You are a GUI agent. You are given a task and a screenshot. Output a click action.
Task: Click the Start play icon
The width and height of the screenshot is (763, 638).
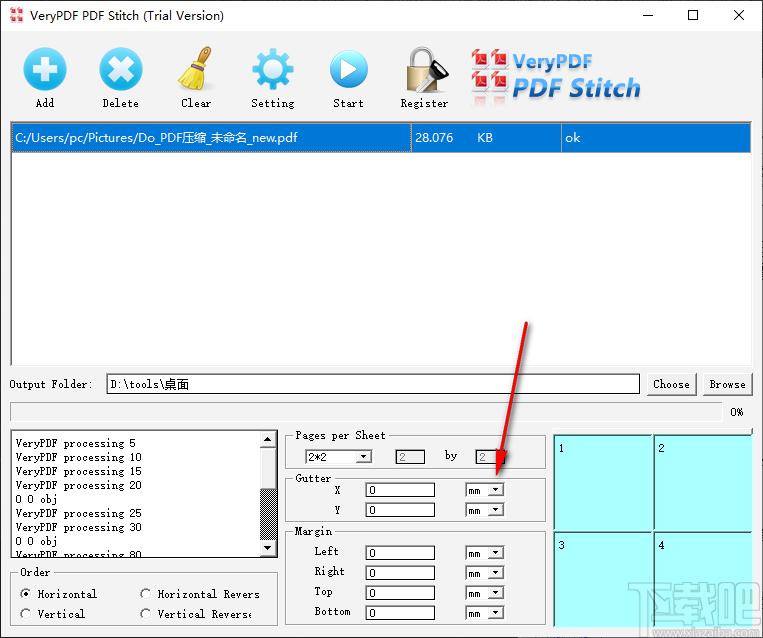pos(348,69)
